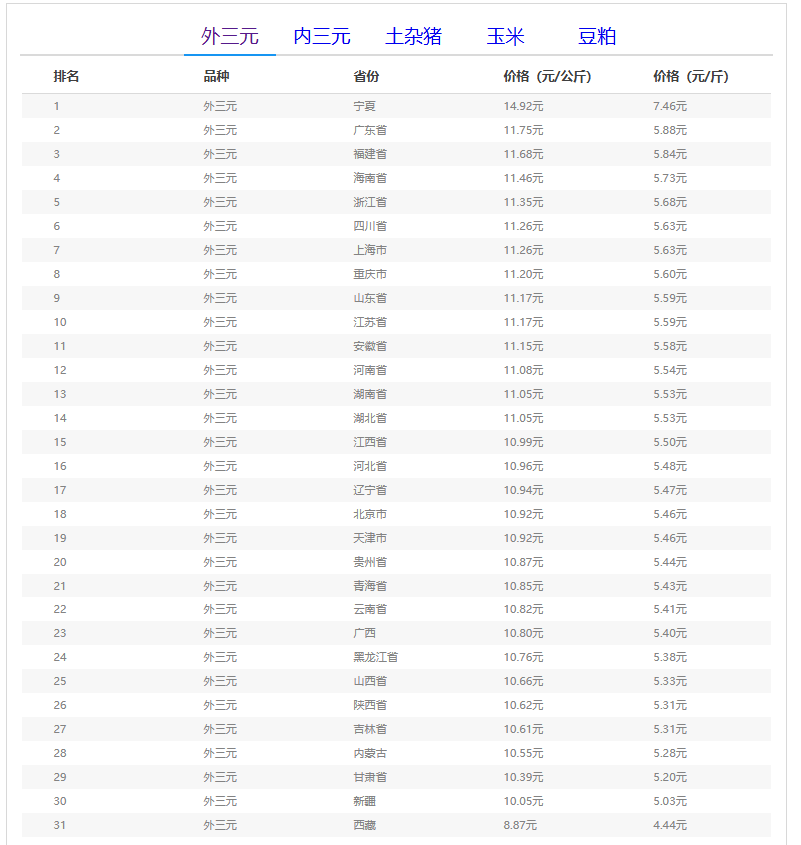
Task: Click the 排名 column header
Action: tap(66, 77)
